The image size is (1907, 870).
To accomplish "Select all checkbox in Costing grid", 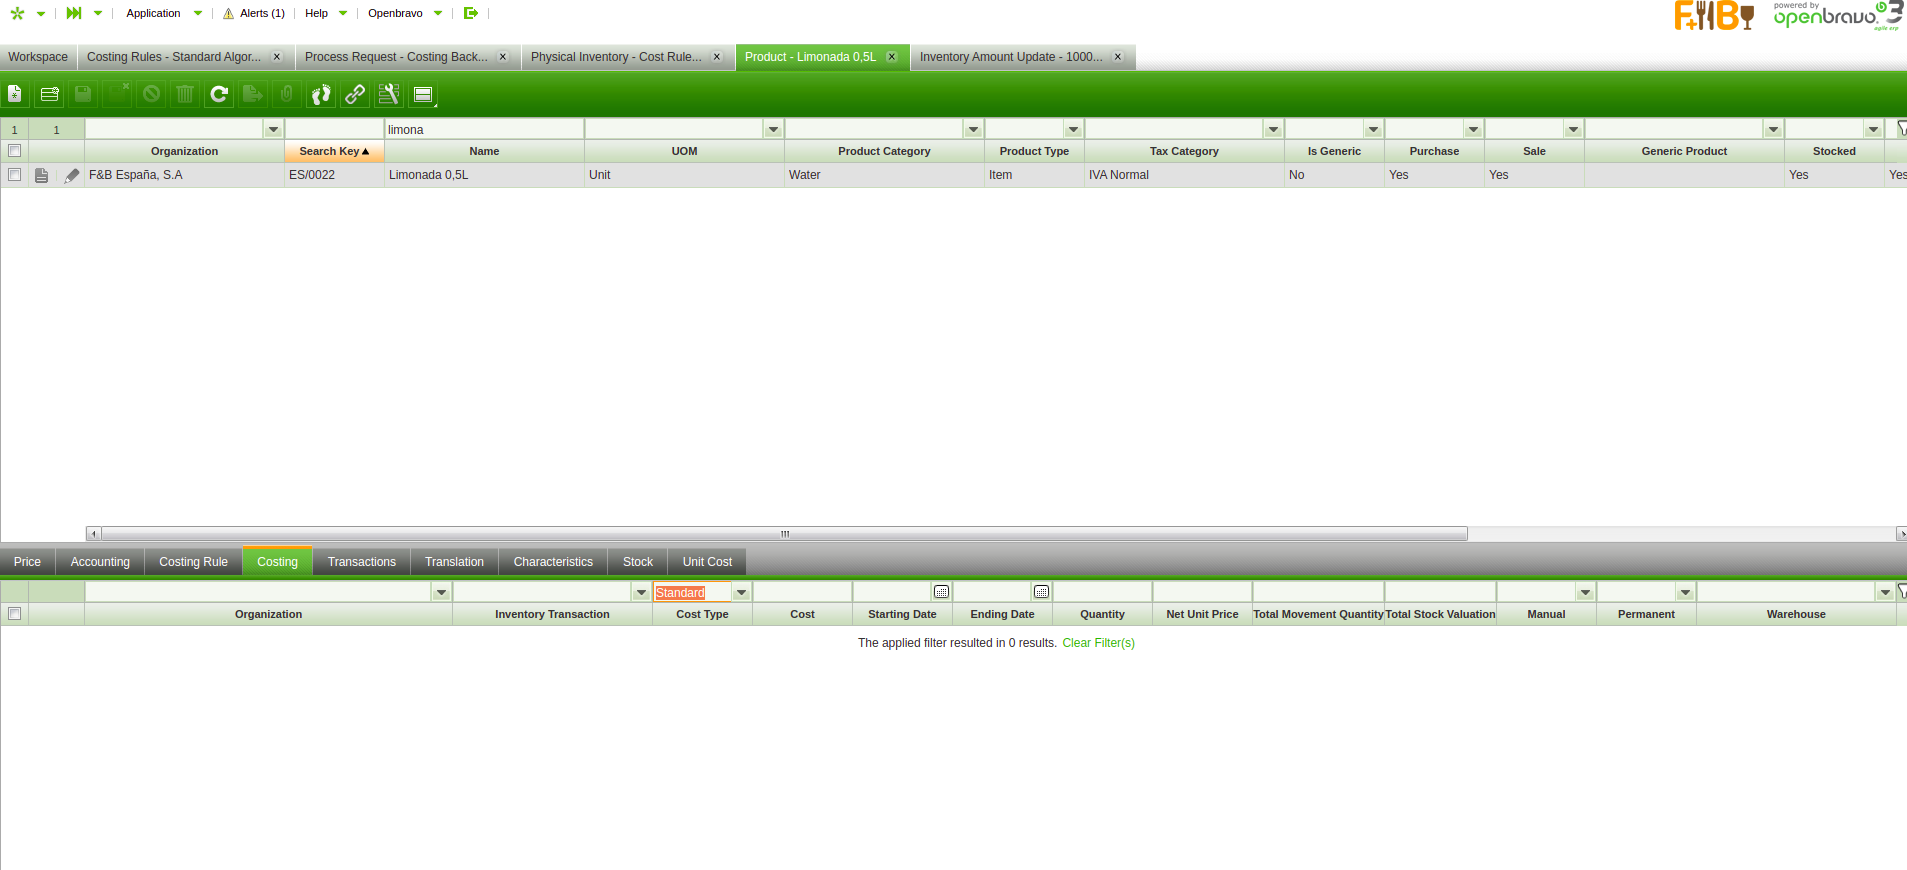I will (x=14, y=614).
